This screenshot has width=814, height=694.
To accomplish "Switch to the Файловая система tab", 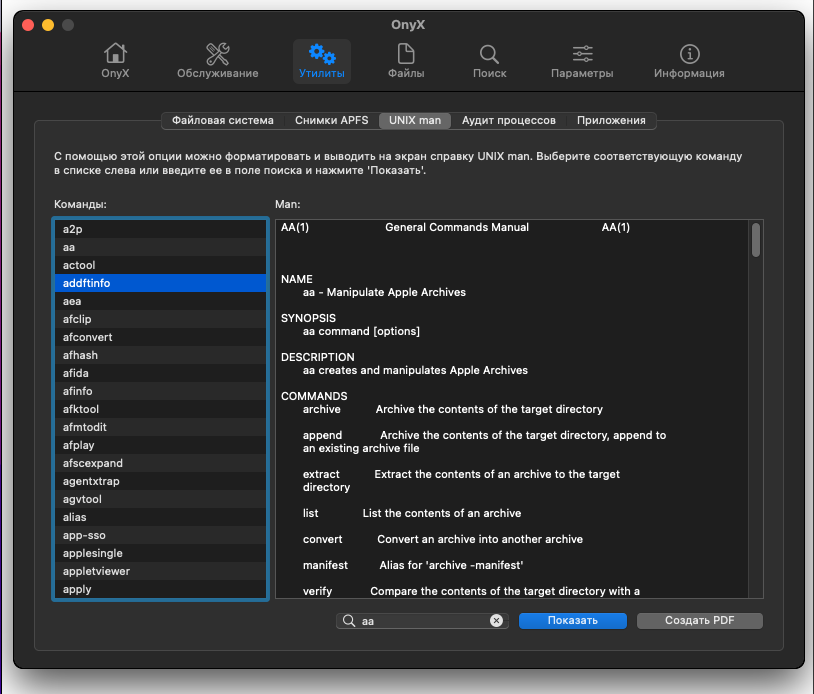I will 223,120.
